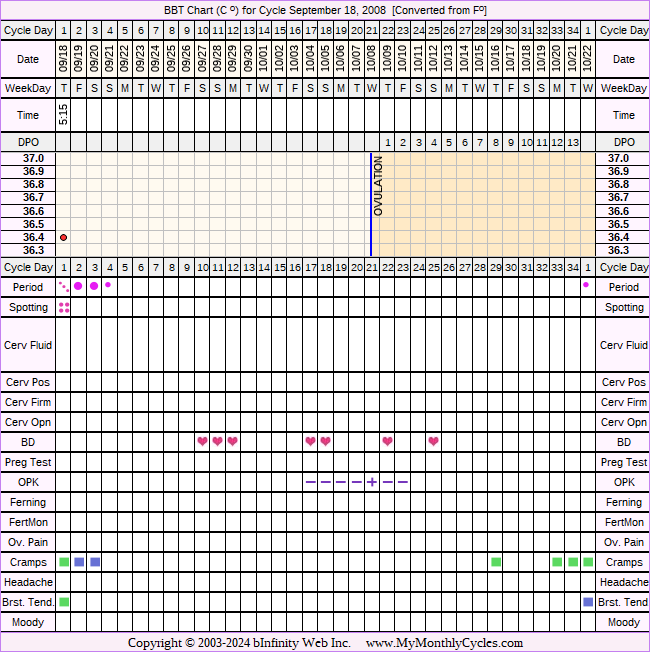Click the green breast tenderness square on day 1

pos(64,602)
